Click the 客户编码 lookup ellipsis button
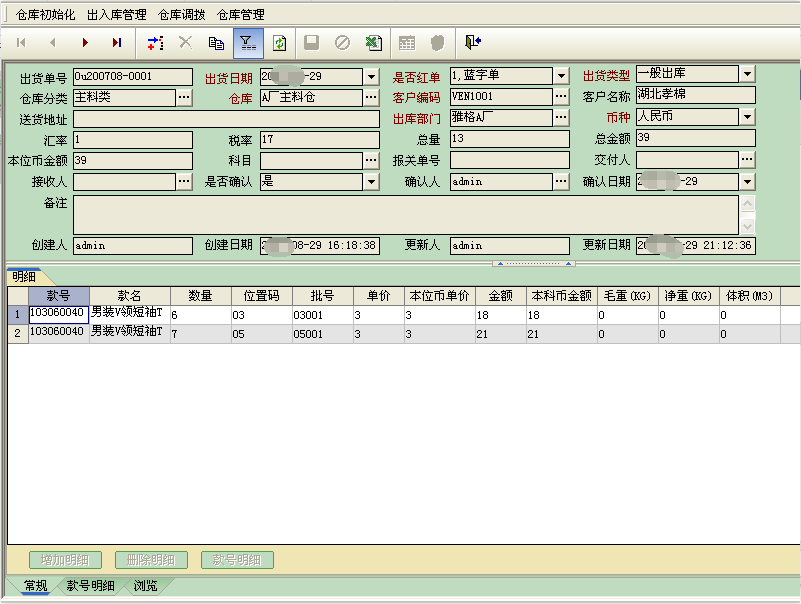This screenshot has height=604, width=801. tap(561, 97)
